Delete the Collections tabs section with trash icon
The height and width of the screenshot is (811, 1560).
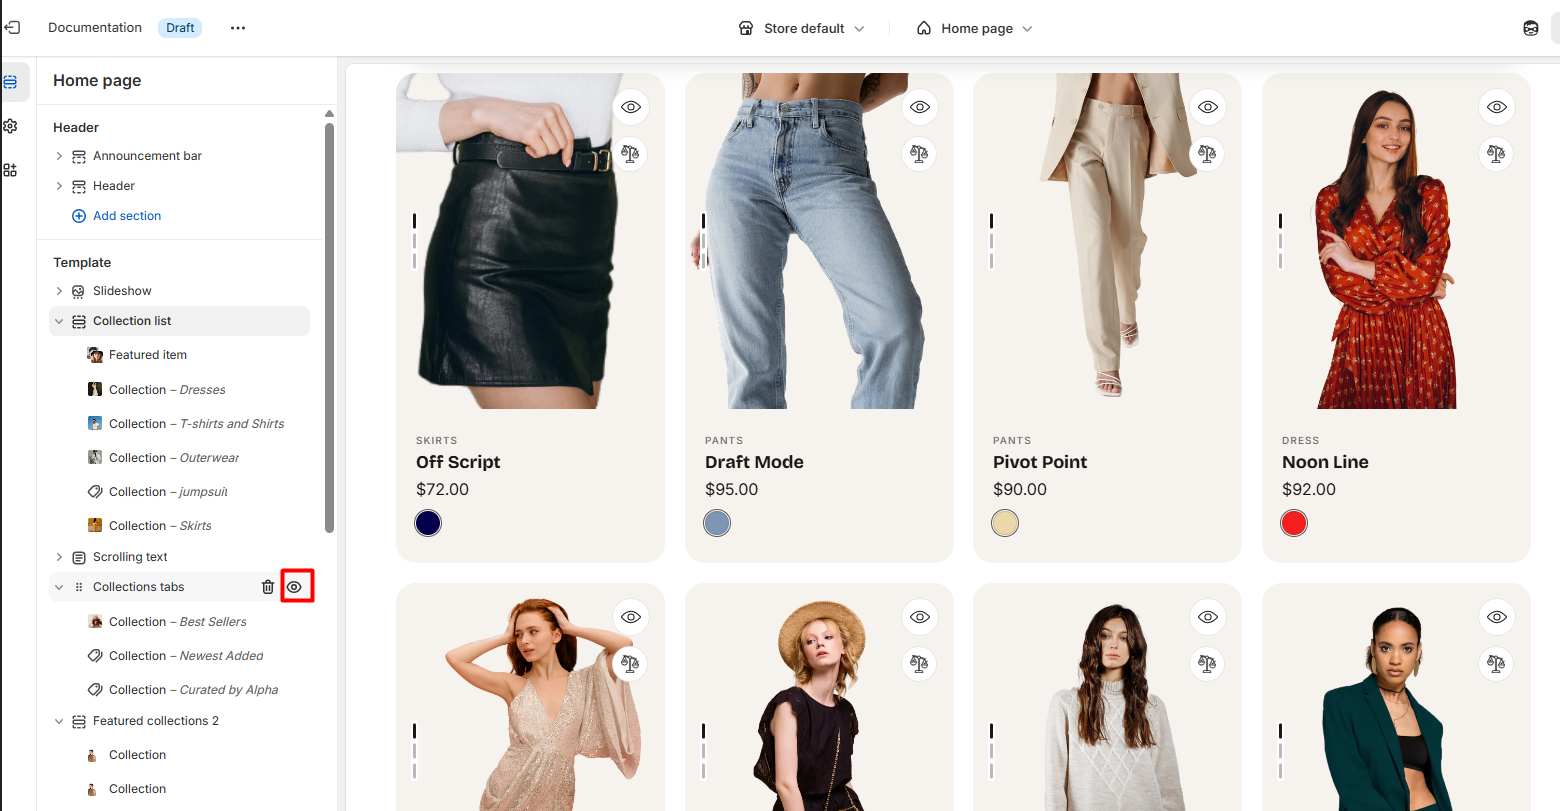[x=268, y=587]
